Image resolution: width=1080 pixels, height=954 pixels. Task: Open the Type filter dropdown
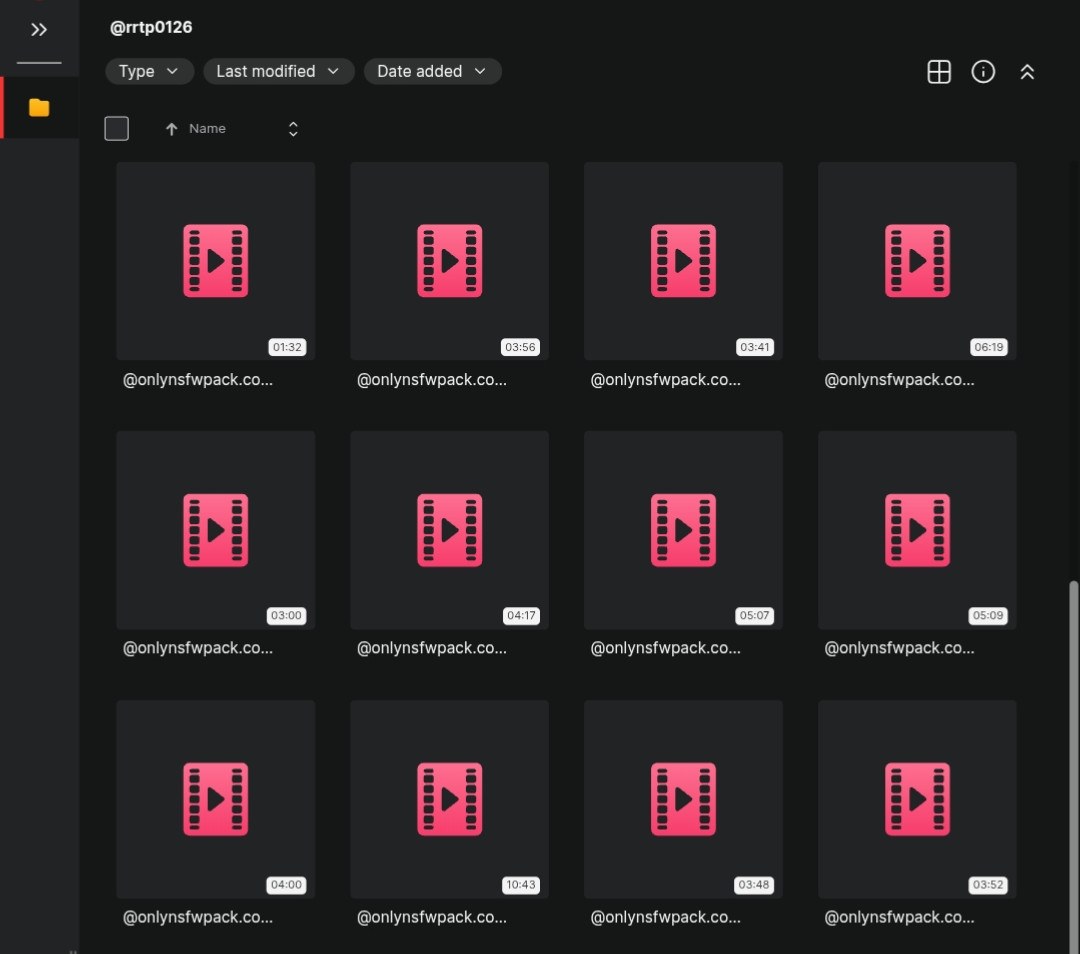pyautogui.click(x=149, y=72)
